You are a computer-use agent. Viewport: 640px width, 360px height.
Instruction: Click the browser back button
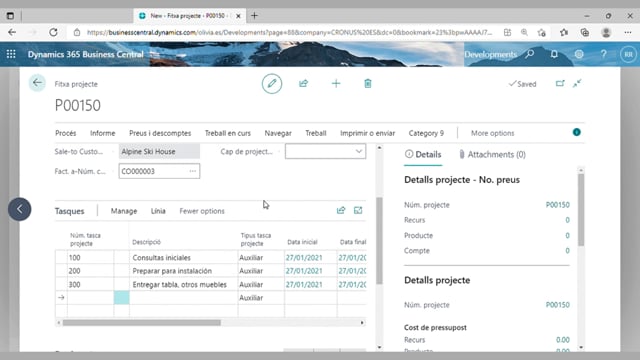pos(12,32)
